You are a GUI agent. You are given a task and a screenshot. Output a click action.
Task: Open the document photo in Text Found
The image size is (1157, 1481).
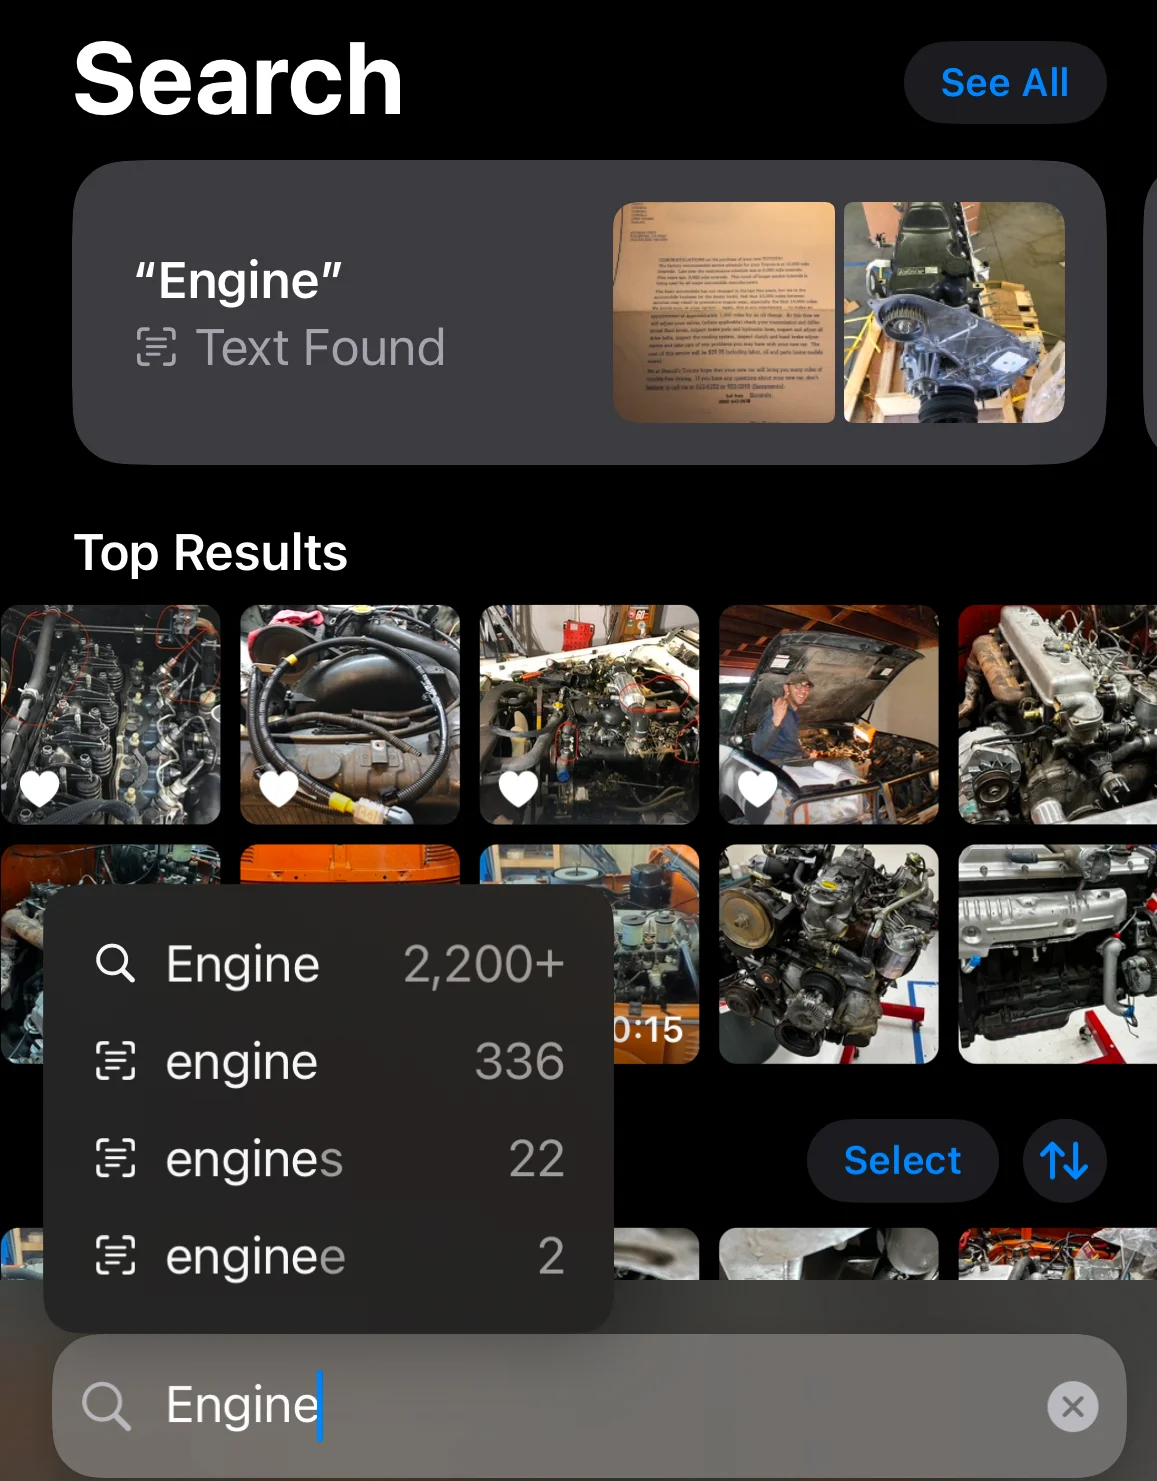click(724, 312)
